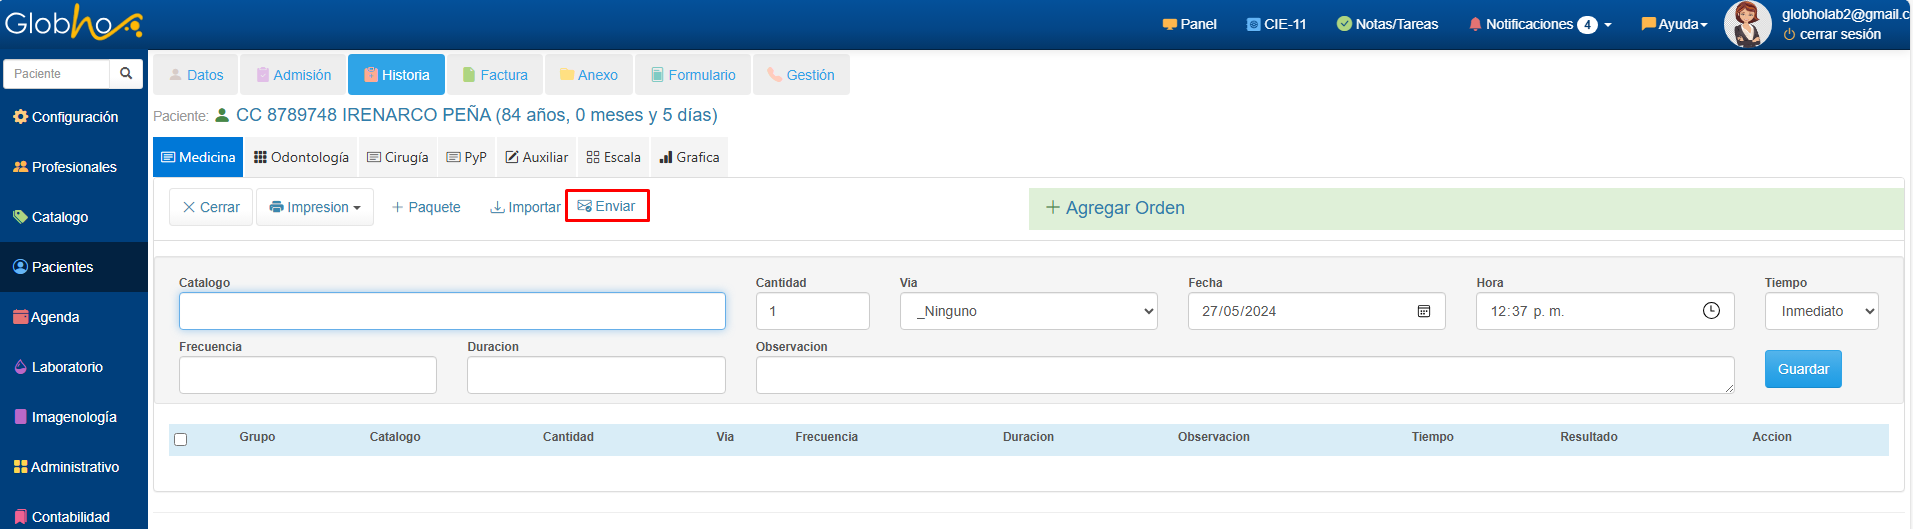Click the calendar icon in Fecha field

point(1423,311)
